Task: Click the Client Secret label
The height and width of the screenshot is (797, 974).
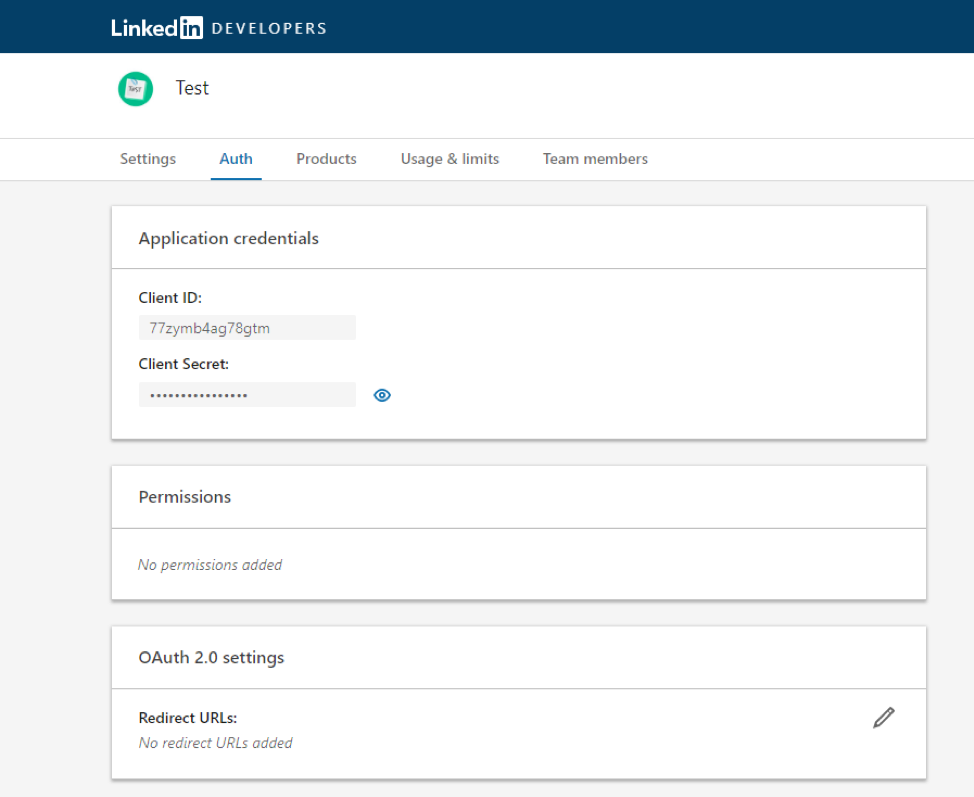Action: (x=184, y=364)
